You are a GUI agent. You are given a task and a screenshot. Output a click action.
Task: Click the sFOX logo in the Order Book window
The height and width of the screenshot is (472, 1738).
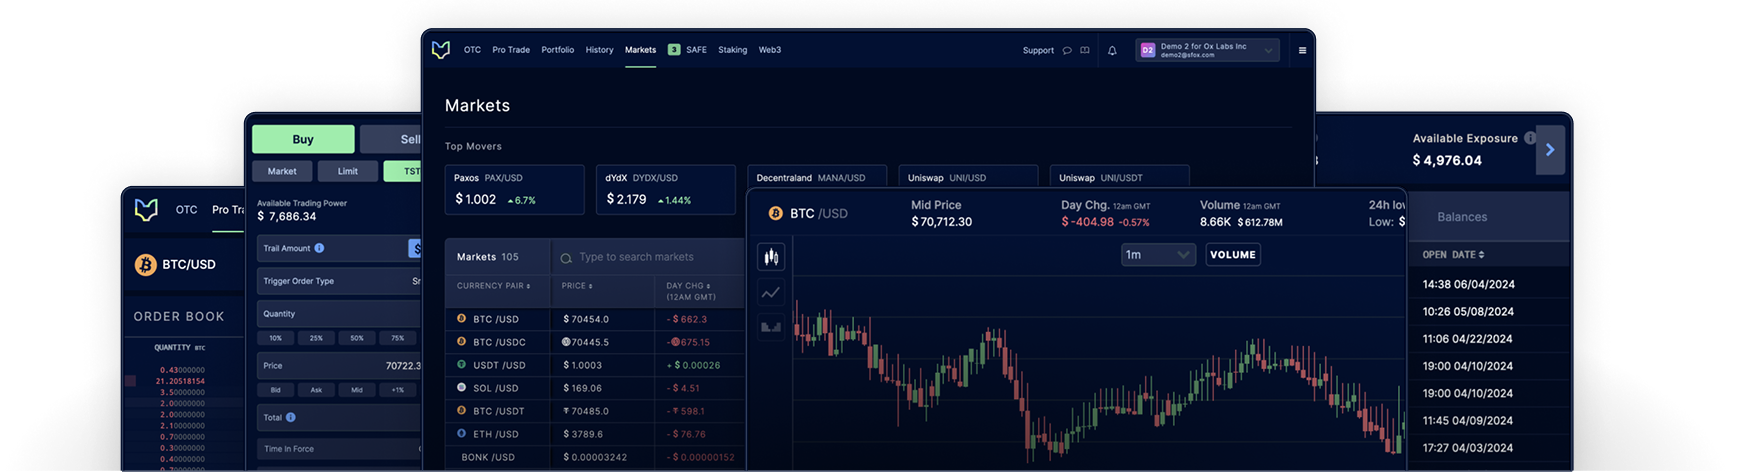click(146, 210)
